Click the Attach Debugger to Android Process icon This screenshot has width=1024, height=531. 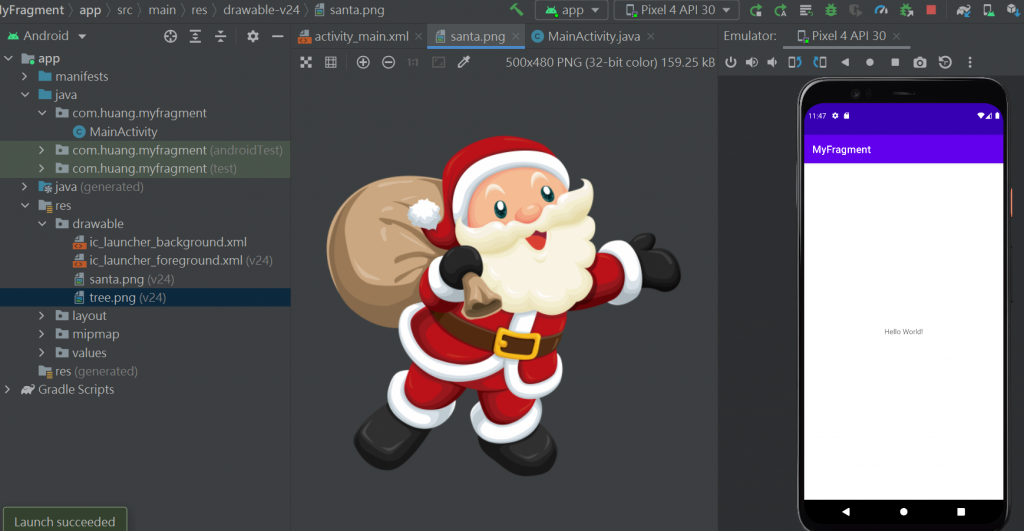point(906,10)
